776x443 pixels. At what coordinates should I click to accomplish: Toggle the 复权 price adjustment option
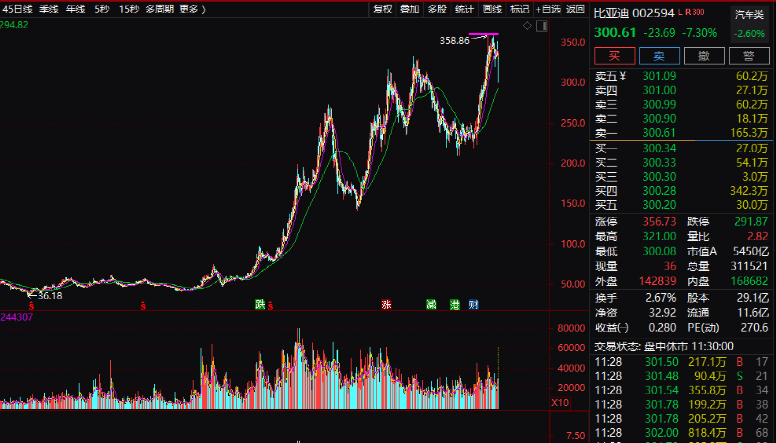click(x=383, y=9)
